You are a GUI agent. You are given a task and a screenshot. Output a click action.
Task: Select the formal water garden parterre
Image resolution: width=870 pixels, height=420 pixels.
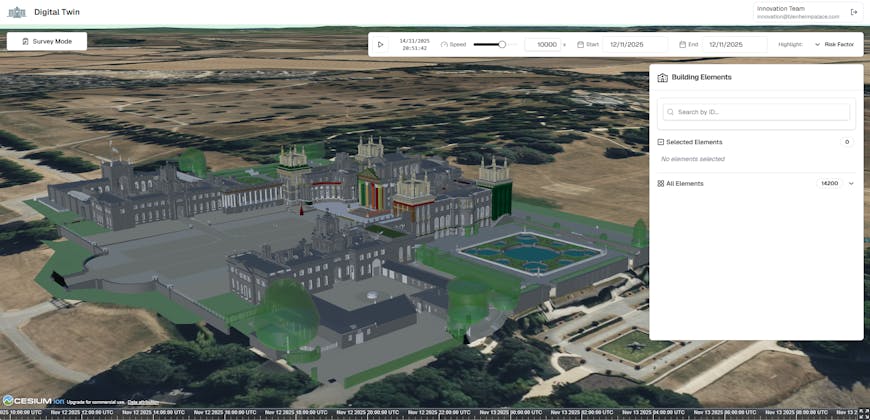[x=530, y=254]
